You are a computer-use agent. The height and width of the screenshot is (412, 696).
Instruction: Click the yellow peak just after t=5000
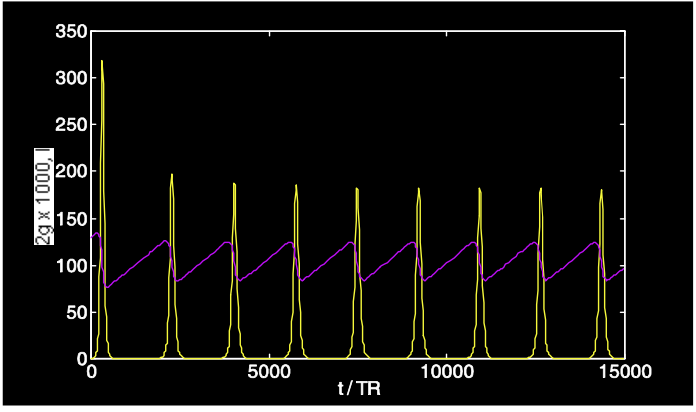click(x=296, y=185)
